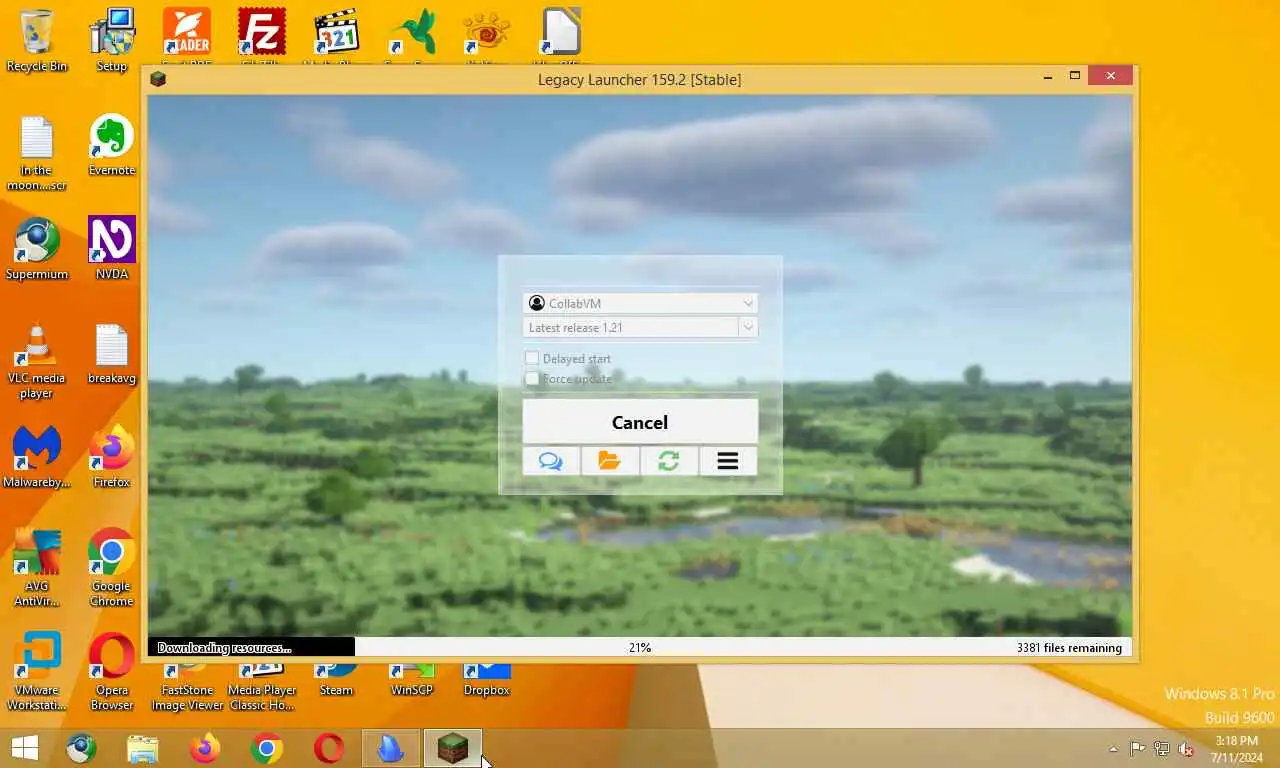Screen dimensions: 1280x768
Task: Select the Malwarebytes desktop shortcut
Action: click(x=37, y=457)
